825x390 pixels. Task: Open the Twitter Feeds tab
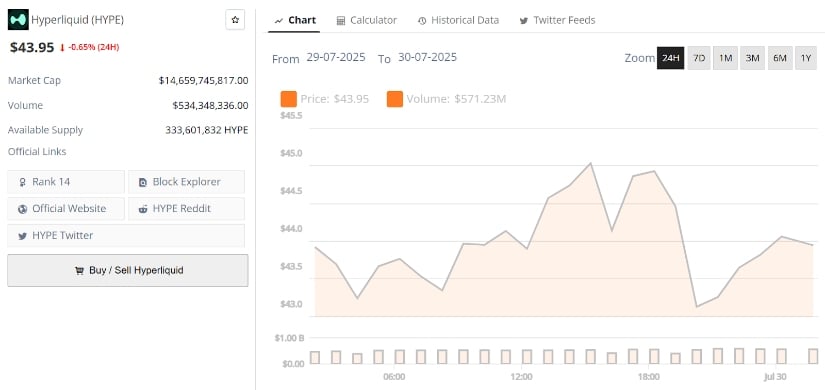pyautogui.click(x=557, y=21)
